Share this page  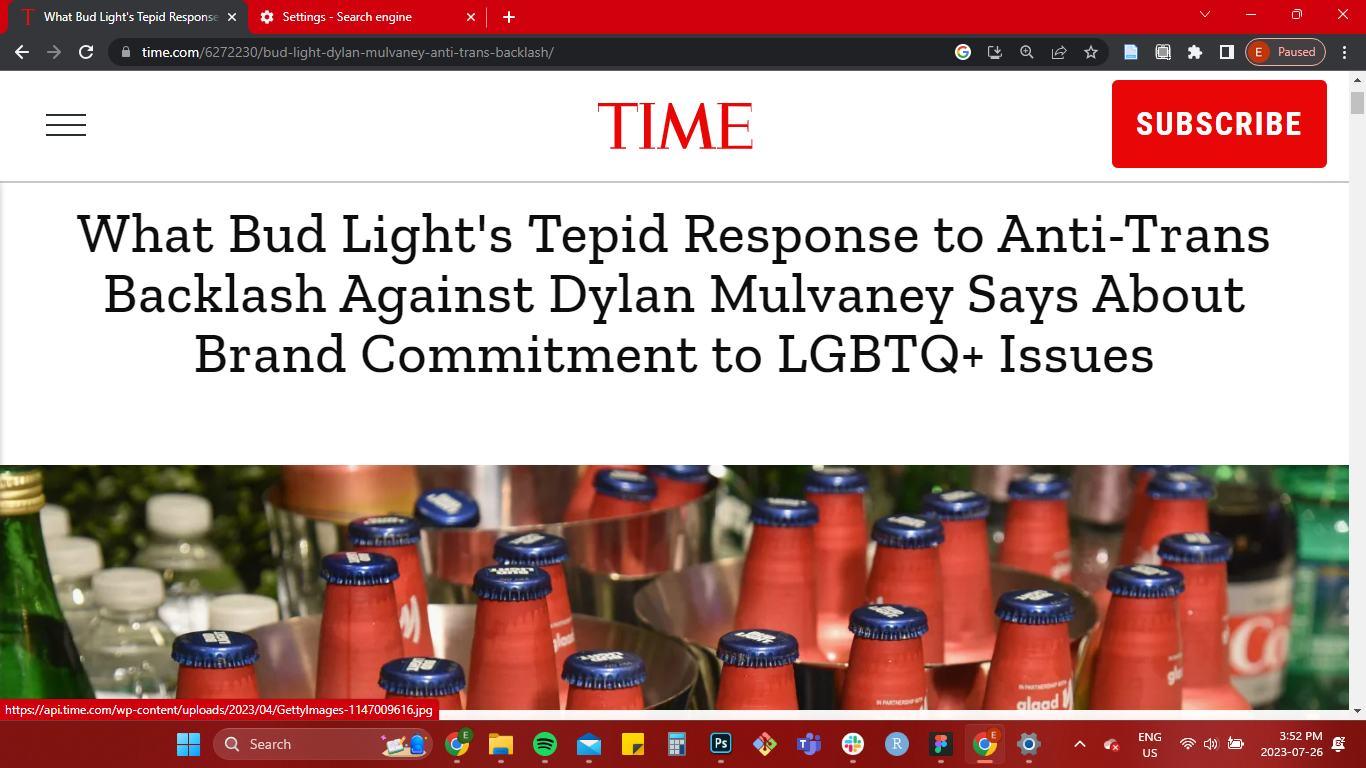(x=1059, y=52)
